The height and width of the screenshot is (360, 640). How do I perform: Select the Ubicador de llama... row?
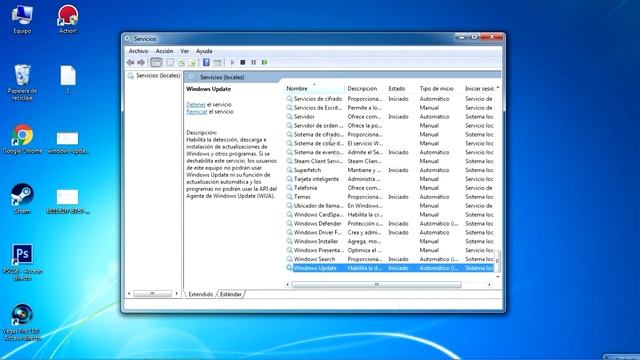(x=390, y=206)
